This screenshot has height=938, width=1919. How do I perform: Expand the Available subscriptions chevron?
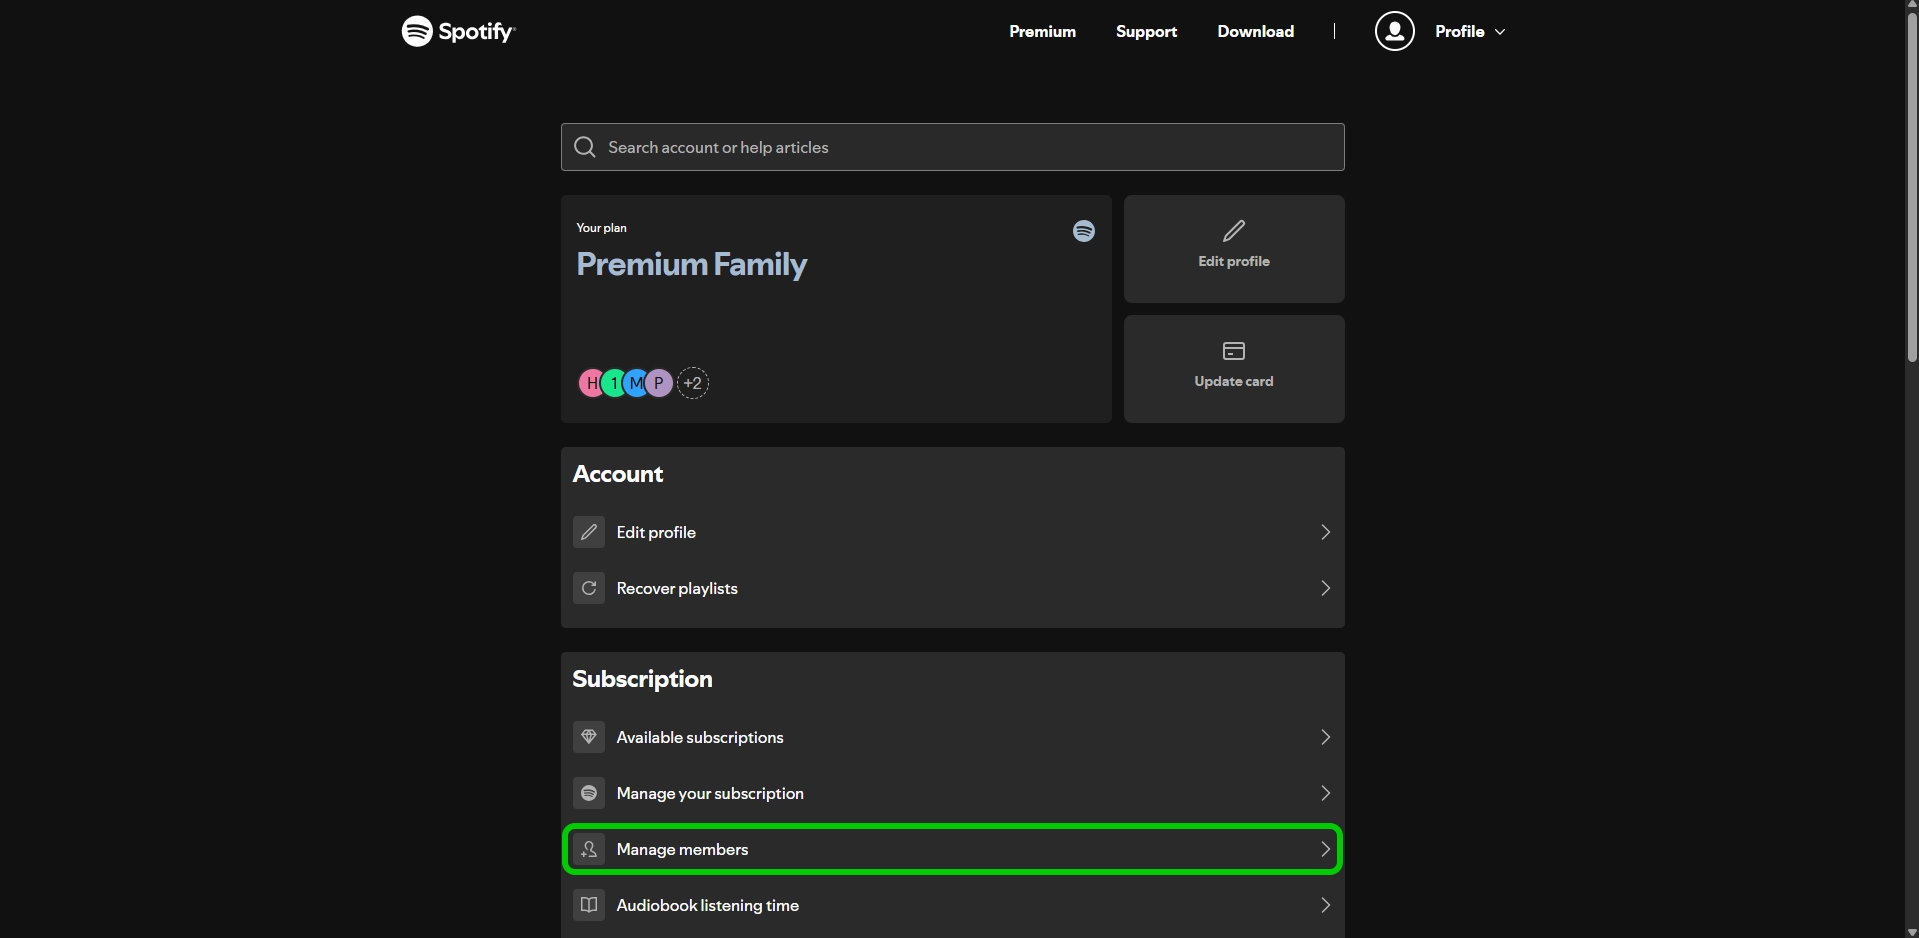point(1325,737)
